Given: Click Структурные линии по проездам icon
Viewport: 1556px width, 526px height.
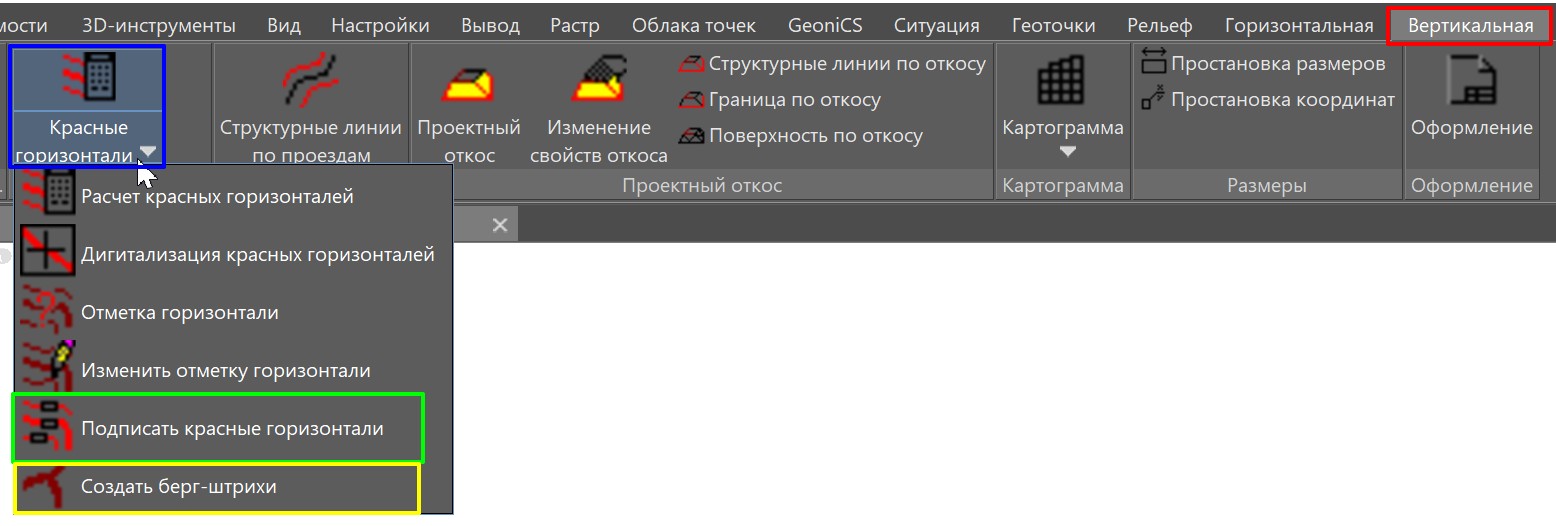Looking at the screenshot, I should click(x=310, y=79).
